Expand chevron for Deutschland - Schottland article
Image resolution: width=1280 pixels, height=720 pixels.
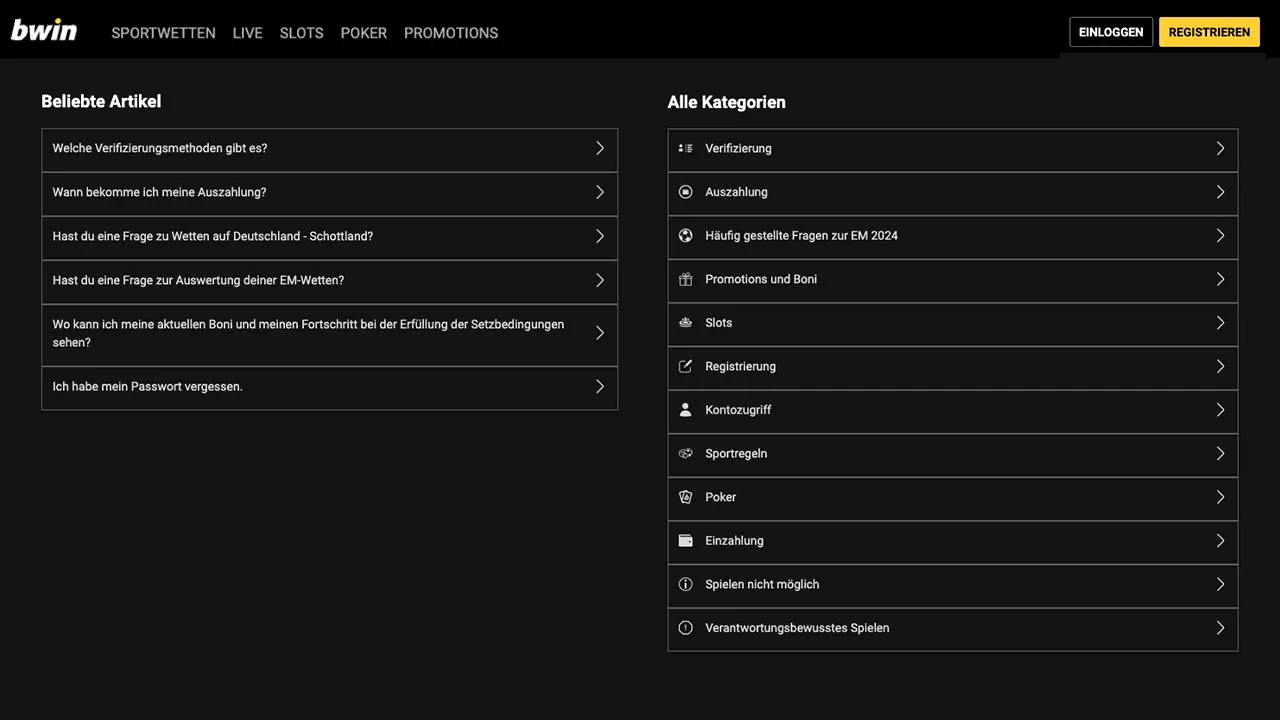pos(600,236)
